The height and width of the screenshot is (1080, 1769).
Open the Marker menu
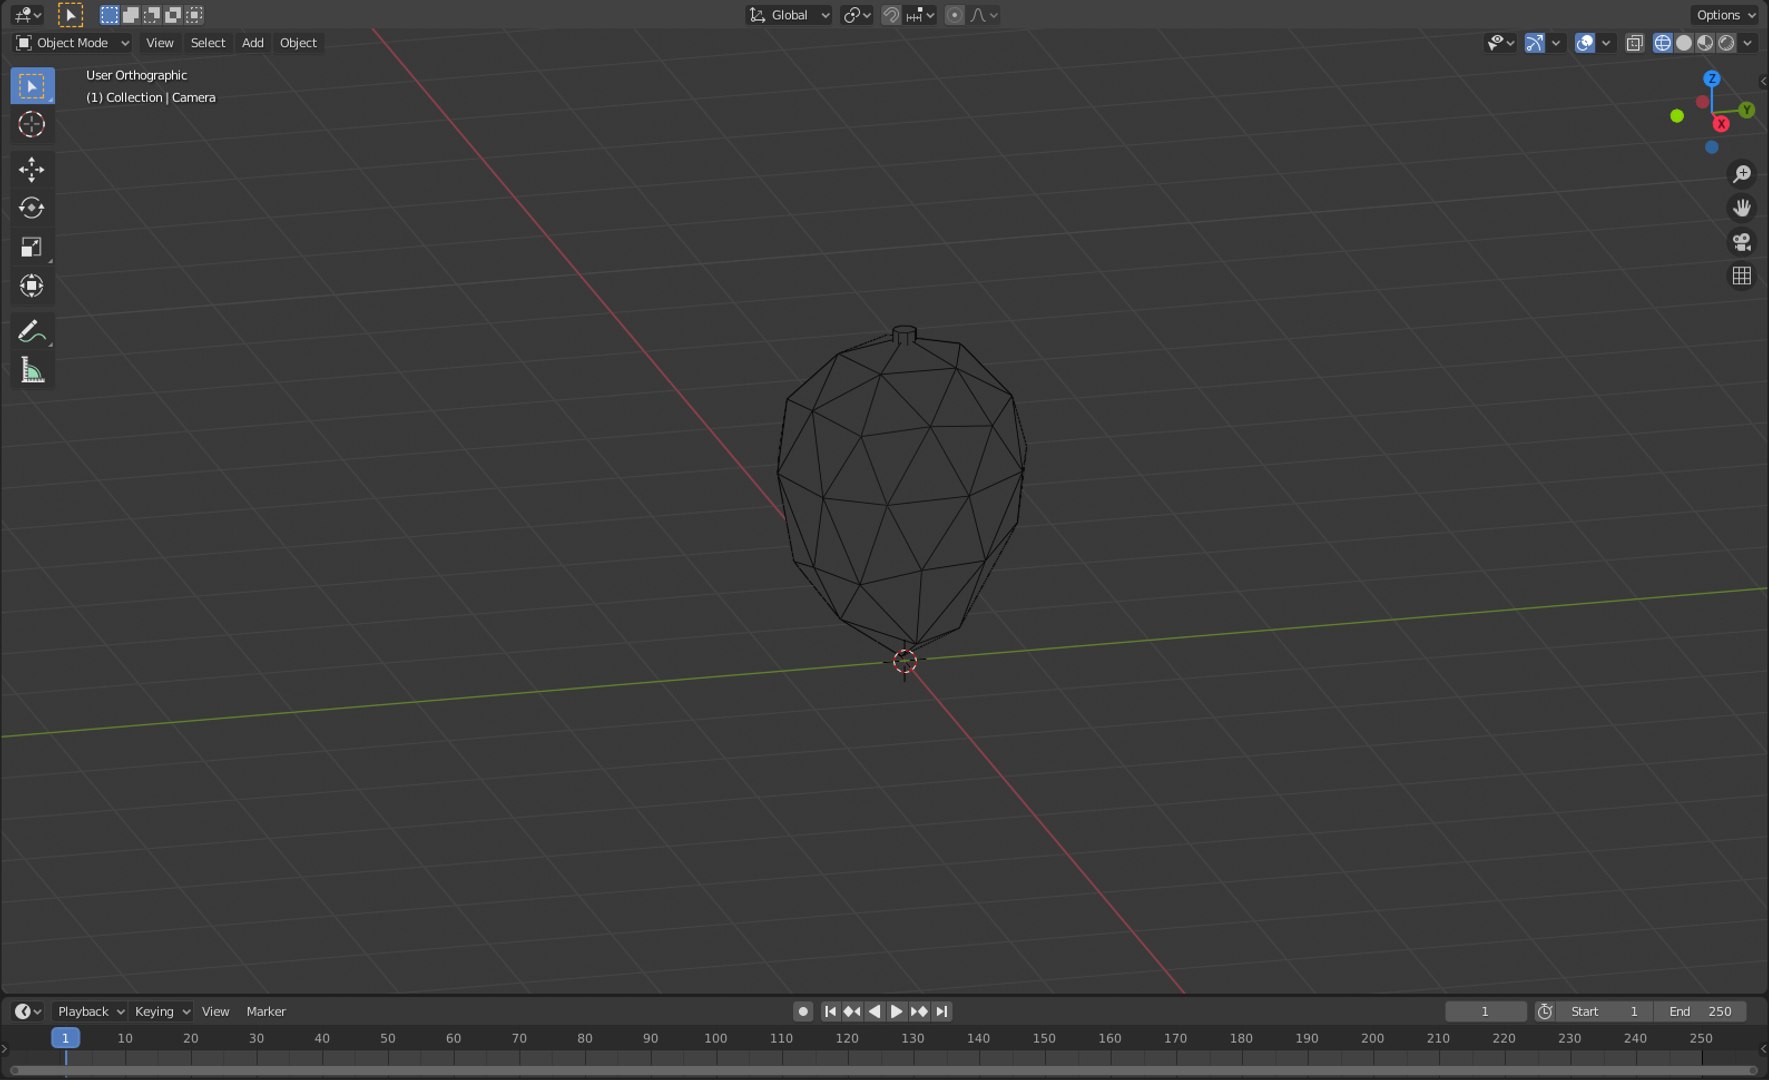[266, 1011]
